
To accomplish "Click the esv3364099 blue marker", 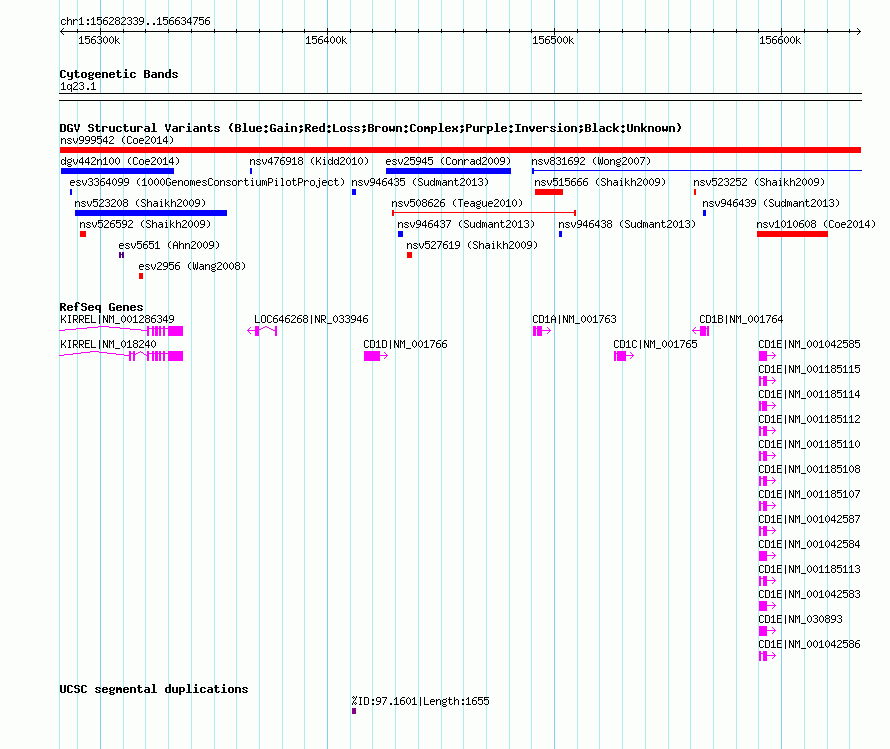I will tap(71, 192).
